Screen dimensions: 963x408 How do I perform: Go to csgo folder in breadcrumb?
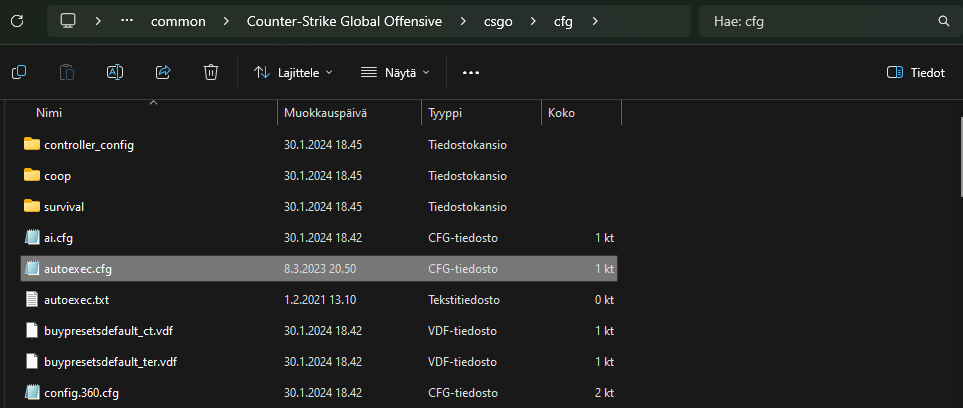click(498, 21)
